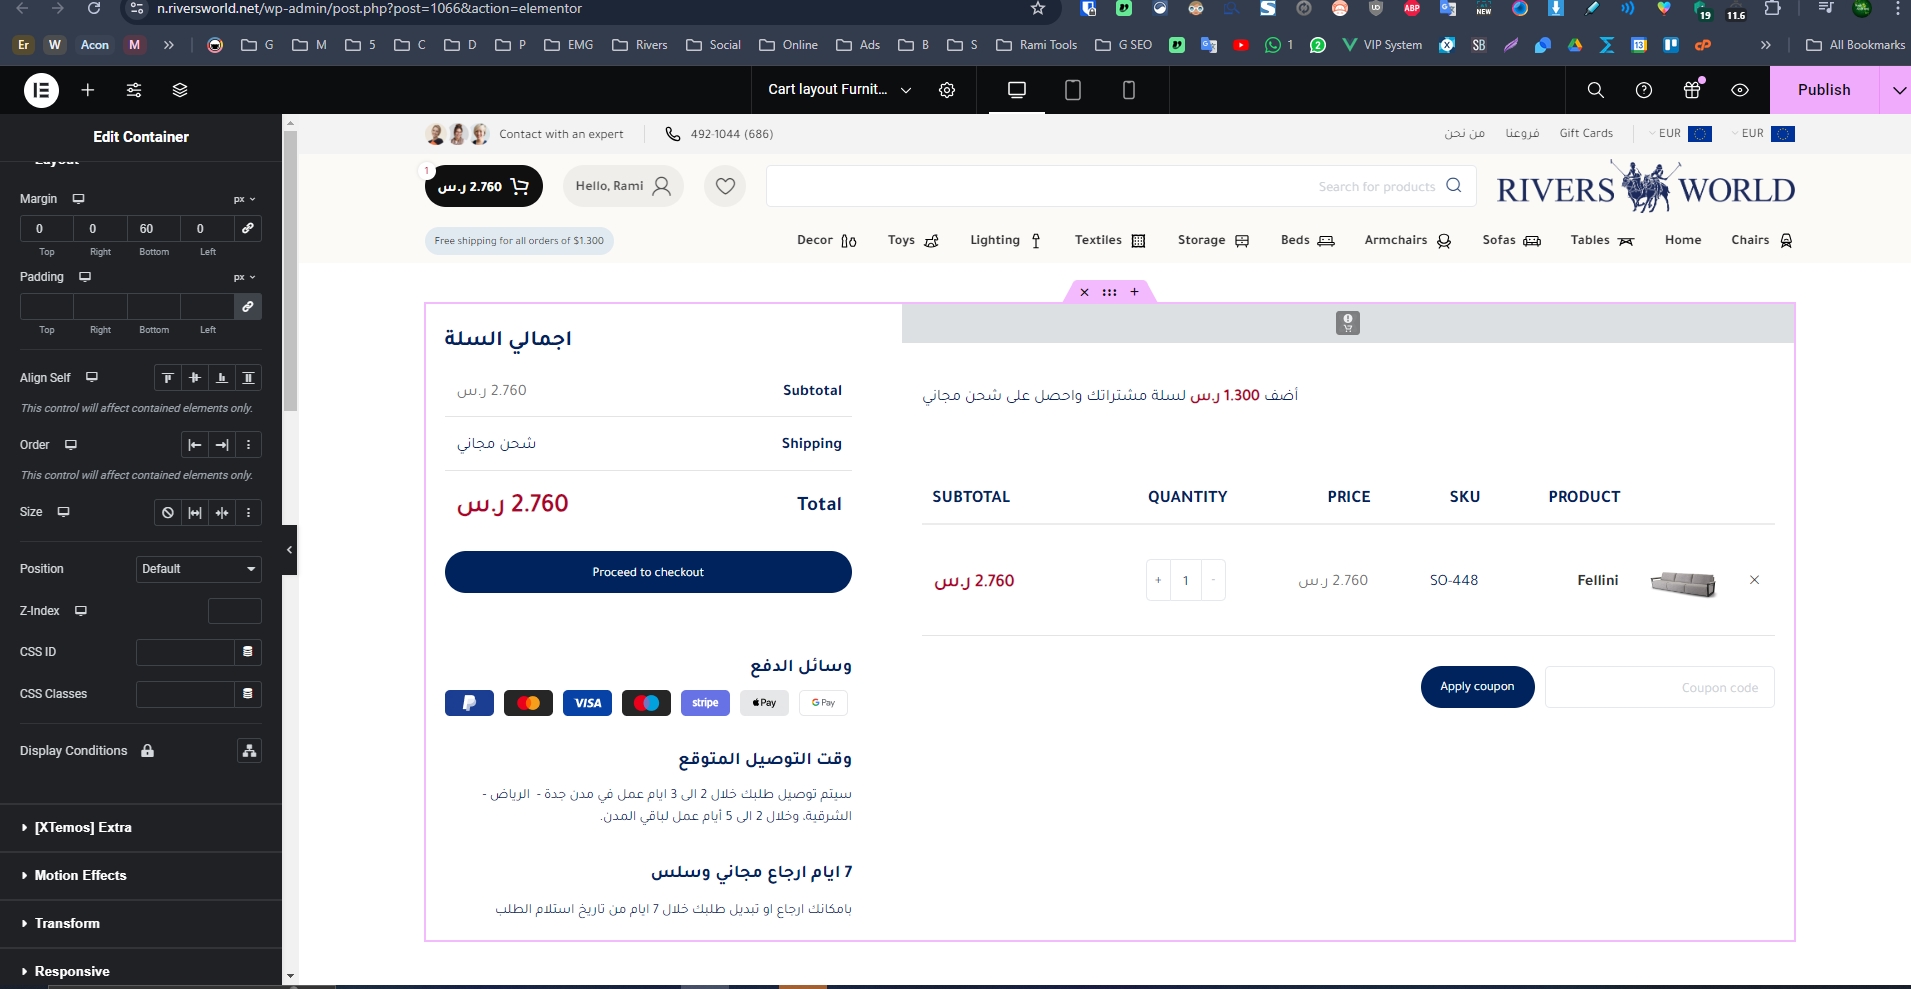Open the Position dropdown

(199, 569)
